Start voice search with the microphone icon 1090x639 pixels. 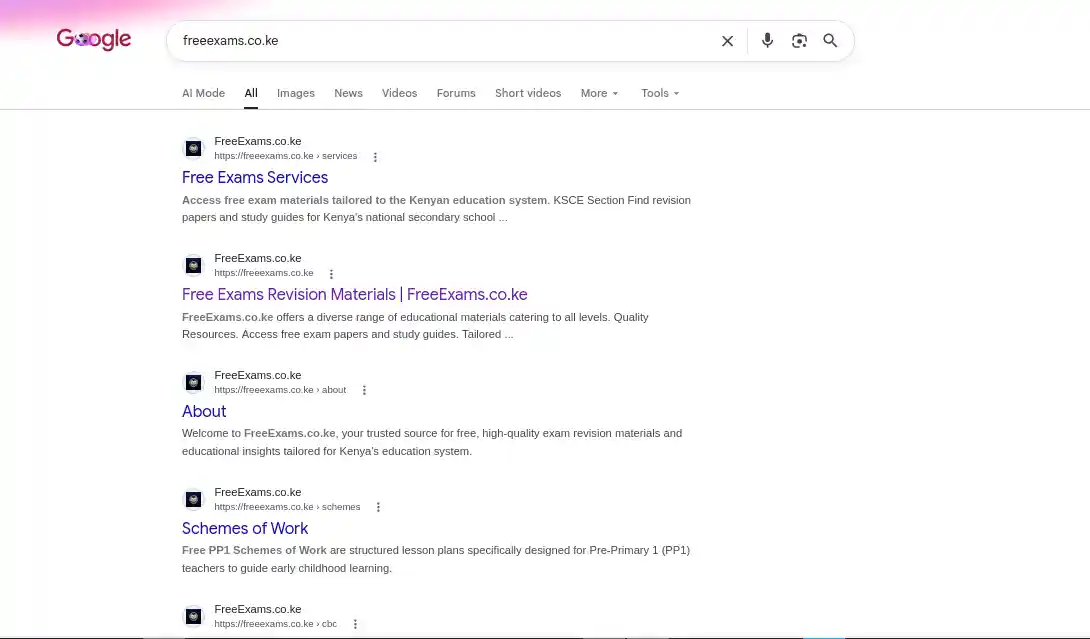(x=767, y=40)
